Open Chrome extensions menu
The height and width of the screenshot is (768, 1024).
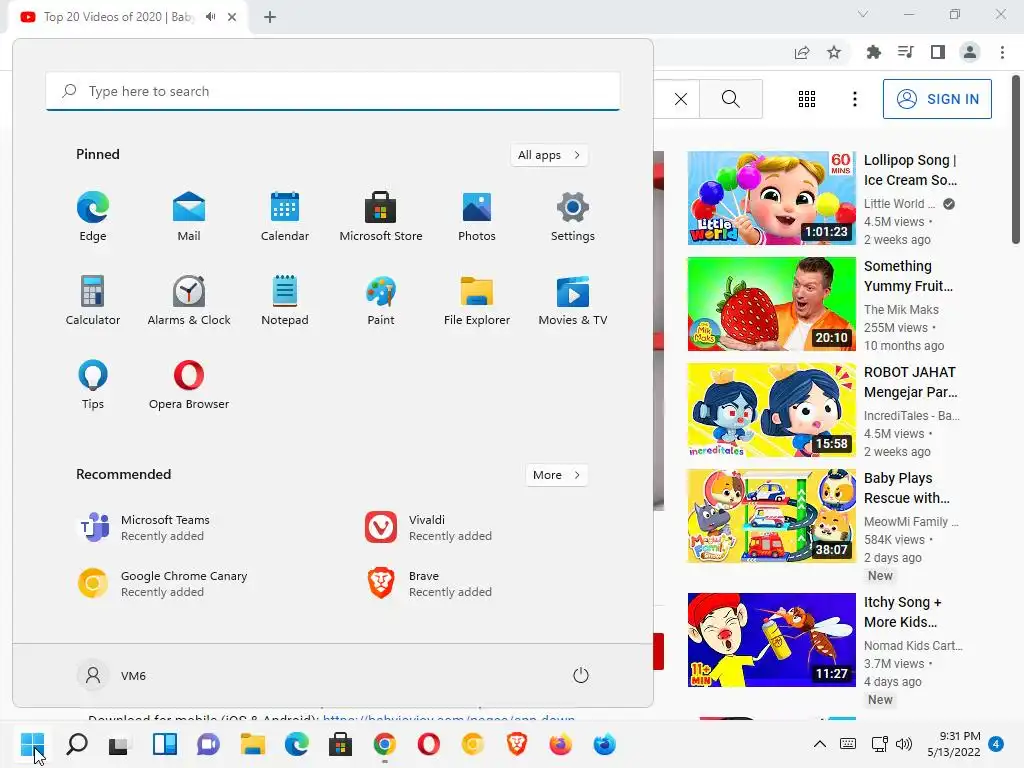pos(873,52)
